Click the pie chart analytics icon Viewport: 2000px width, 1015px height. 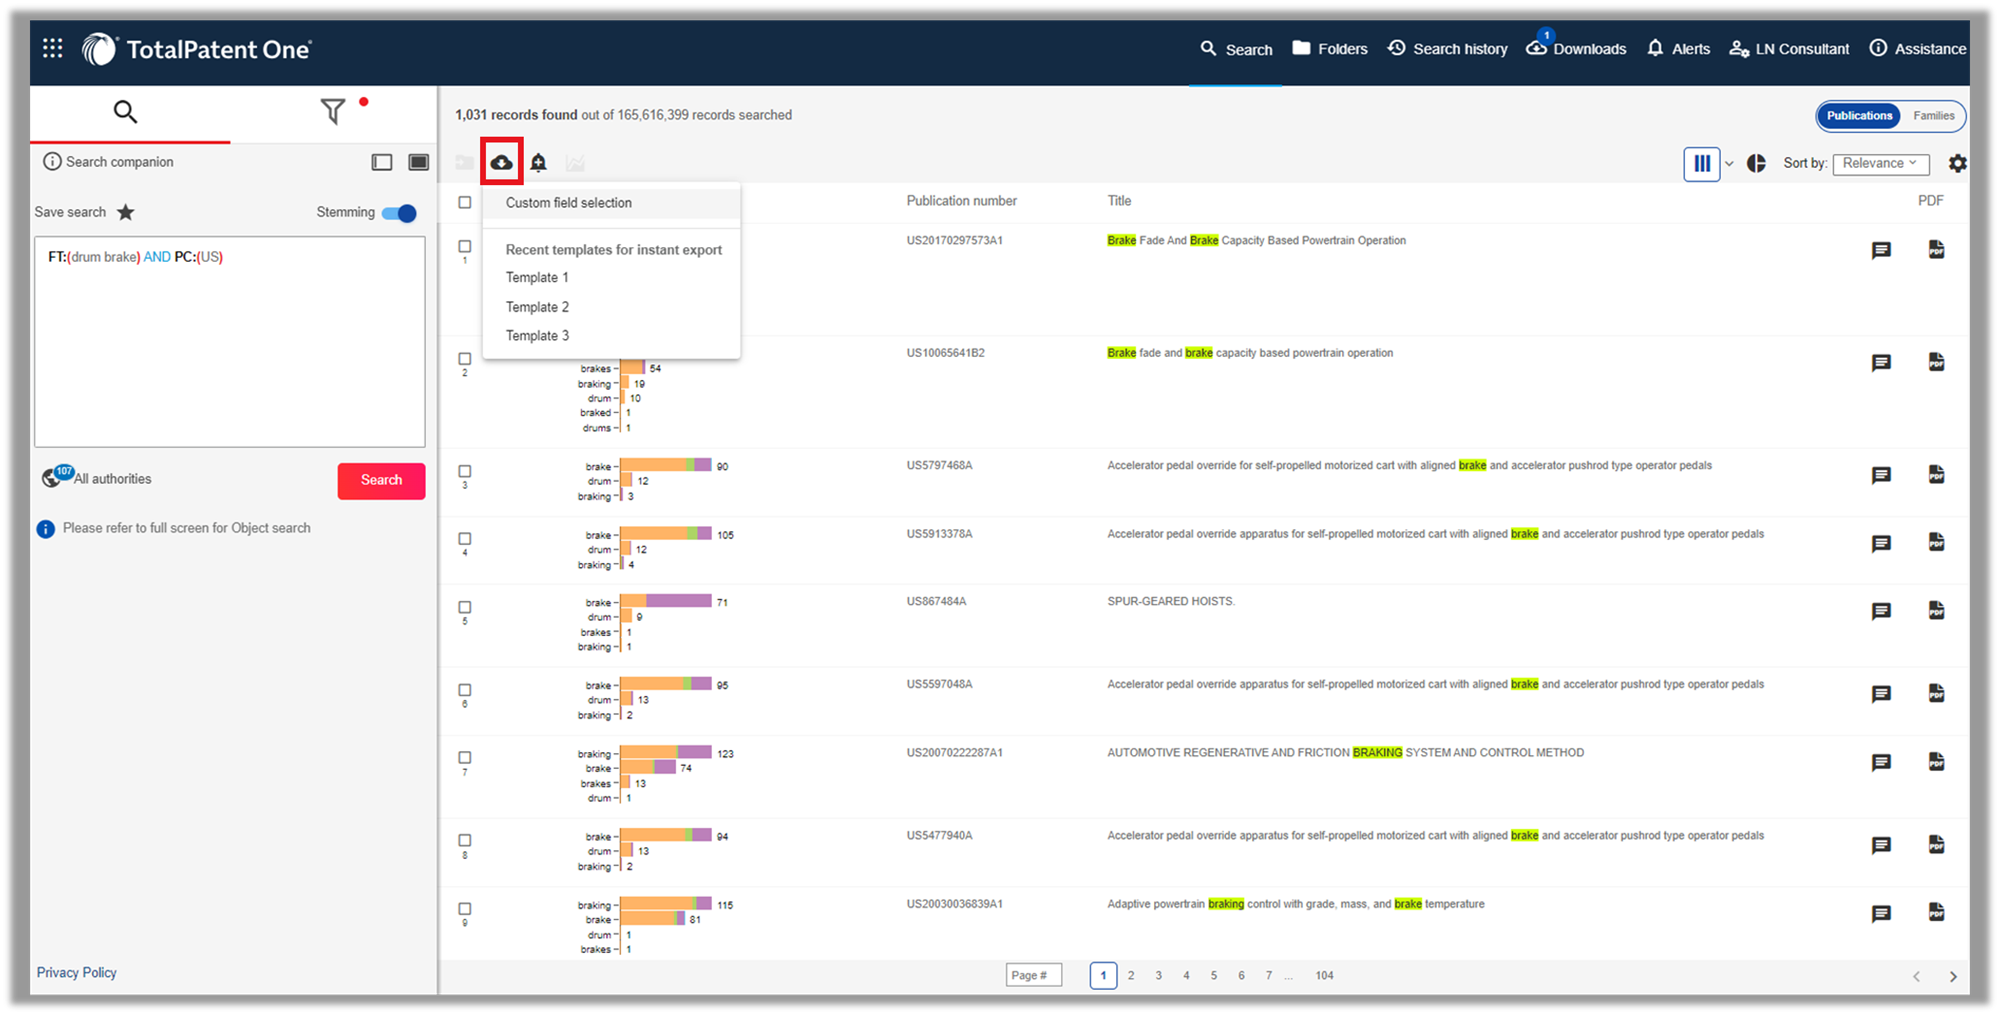tap(1756, 163)
